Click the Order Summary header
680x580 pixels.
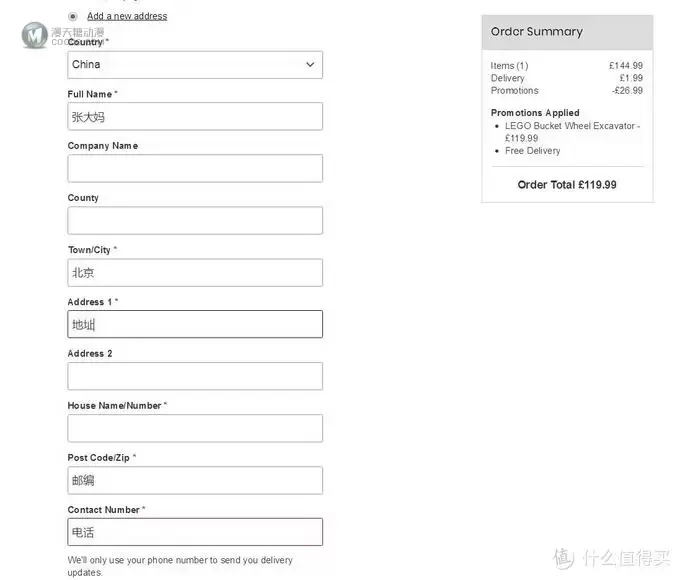(x=567, y=32)
